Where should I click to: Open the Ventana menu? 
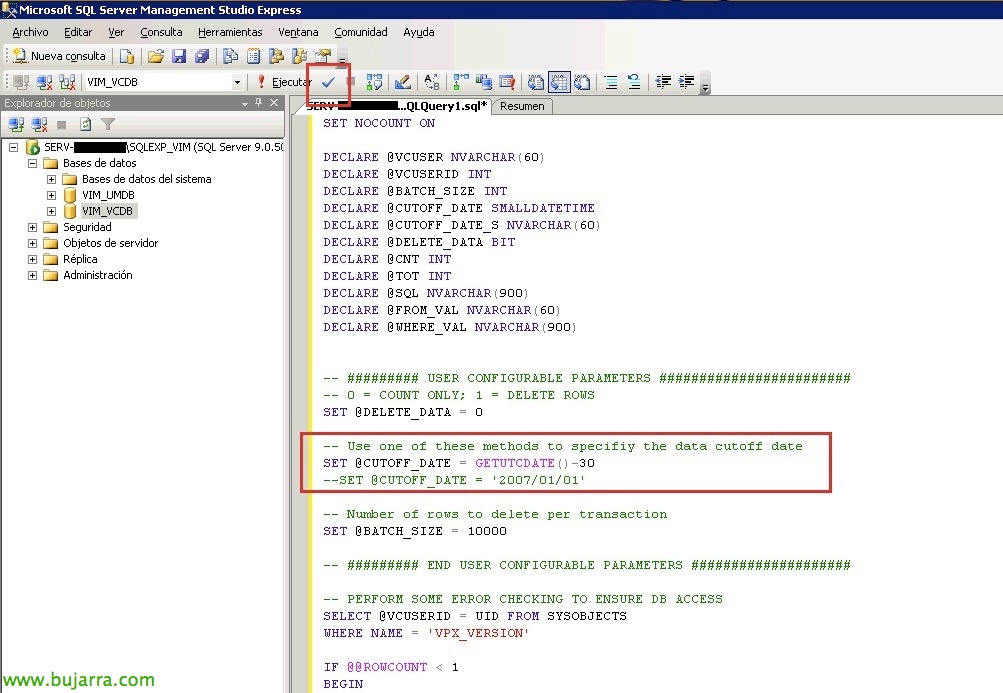[x=298, y=32]
